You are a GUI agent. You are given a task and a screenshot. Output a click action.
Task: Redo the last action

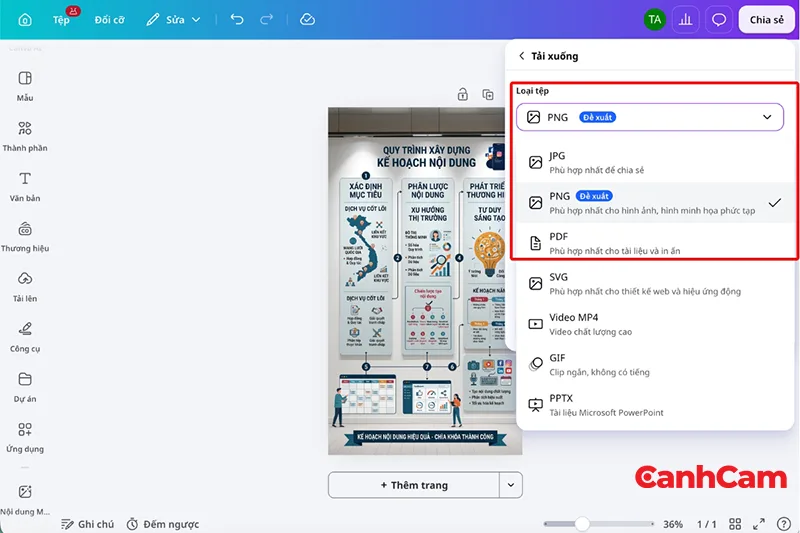(266, 20)
